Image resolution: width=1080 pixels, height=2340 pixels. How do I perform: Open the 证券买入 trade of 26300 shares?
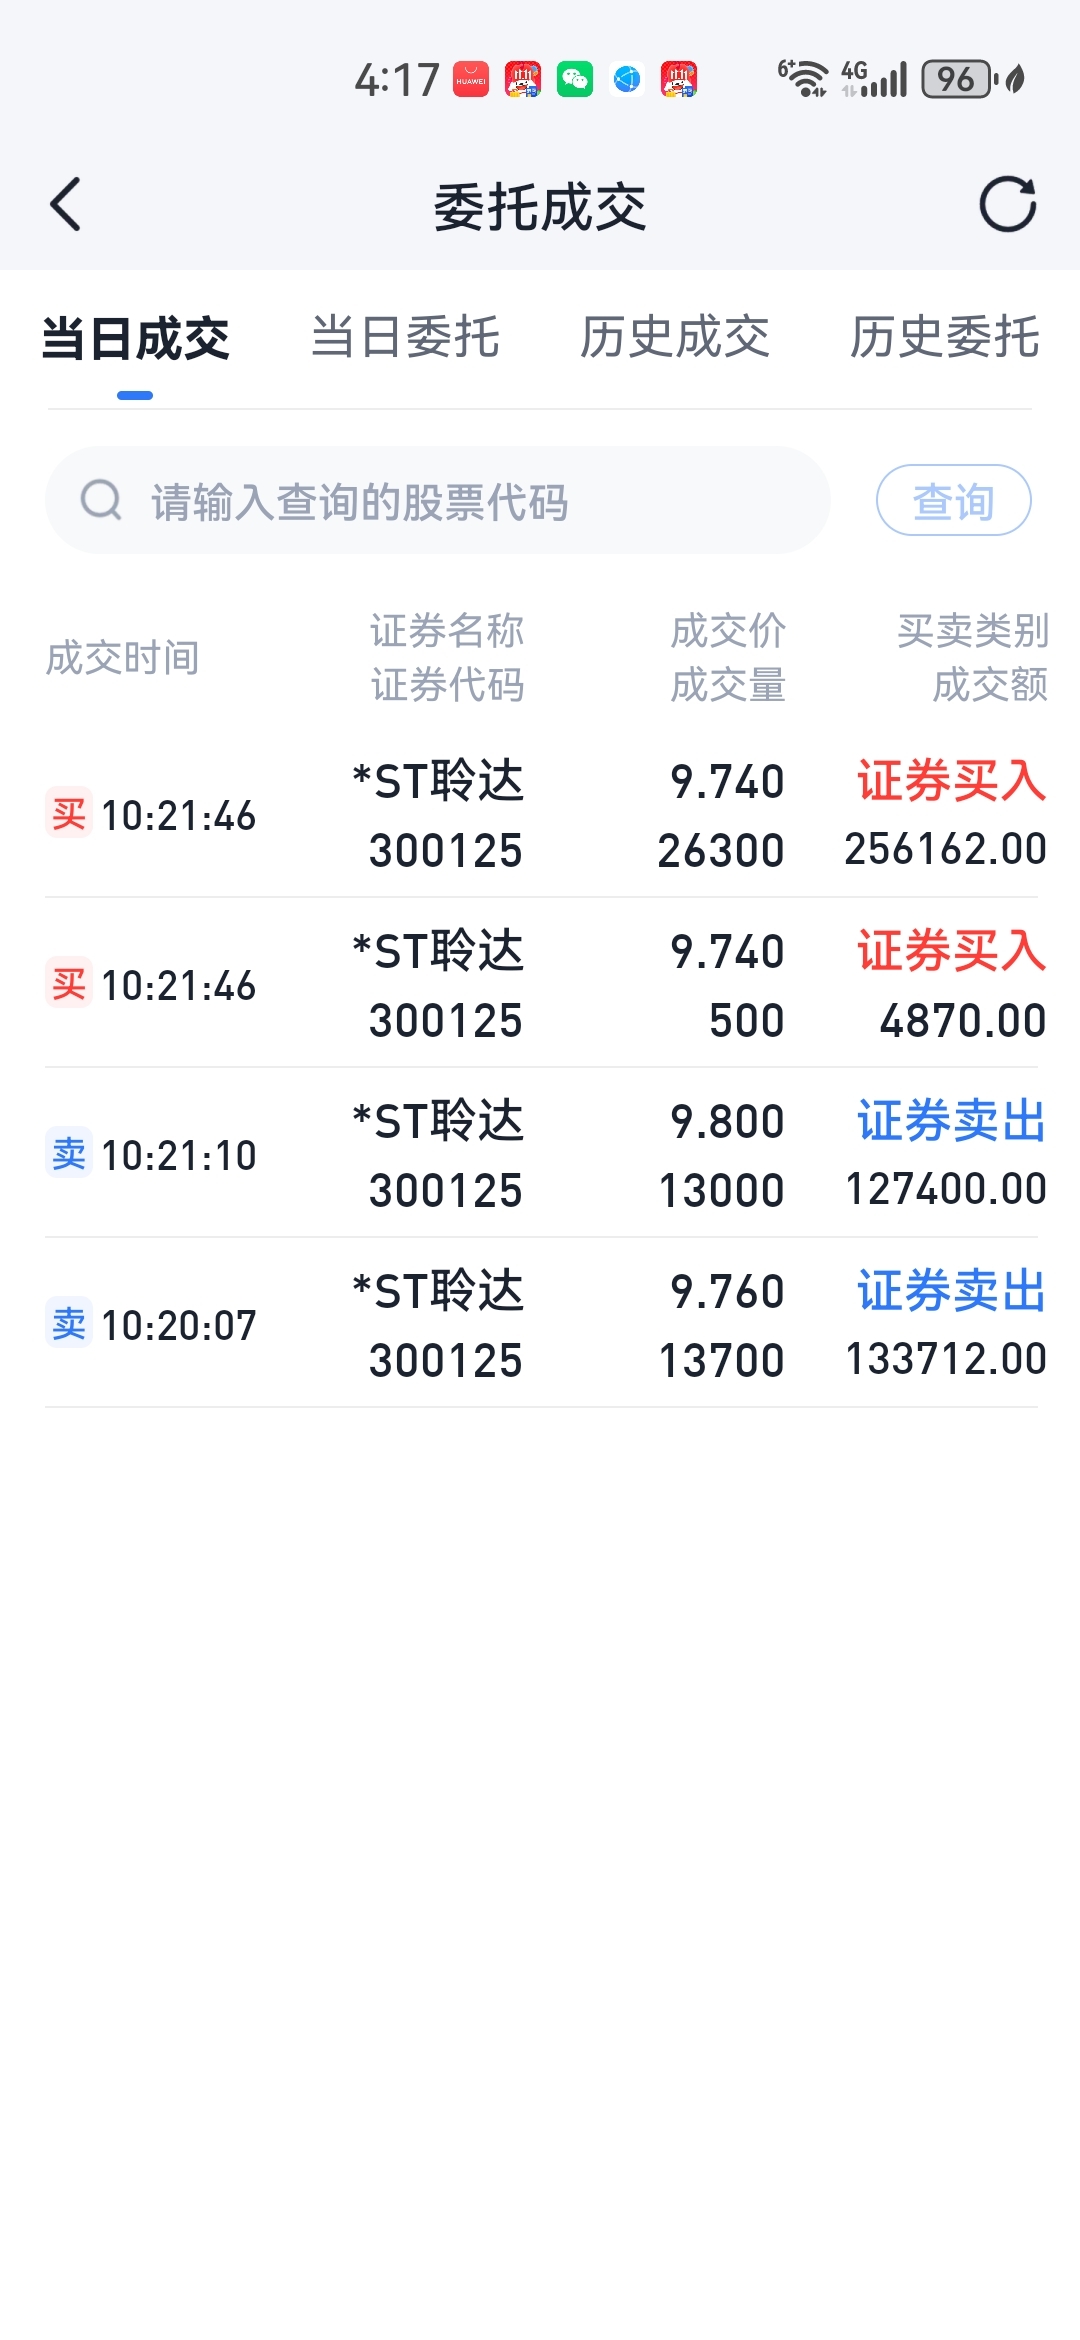[x=540, y=815]
